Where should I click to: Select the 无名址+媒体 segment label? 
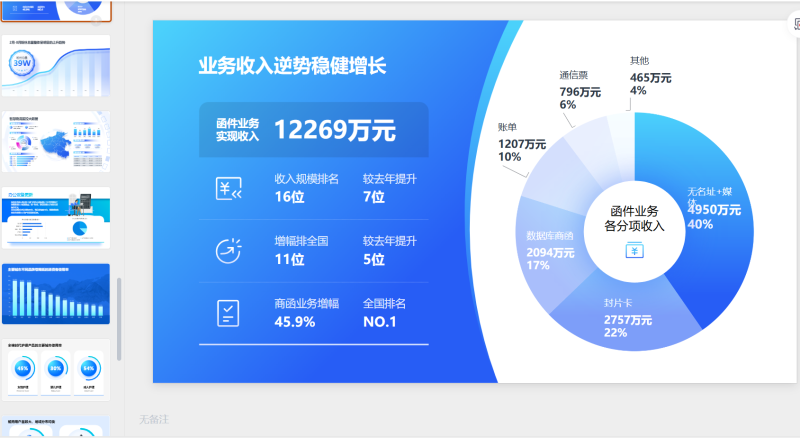click(709, 196)
